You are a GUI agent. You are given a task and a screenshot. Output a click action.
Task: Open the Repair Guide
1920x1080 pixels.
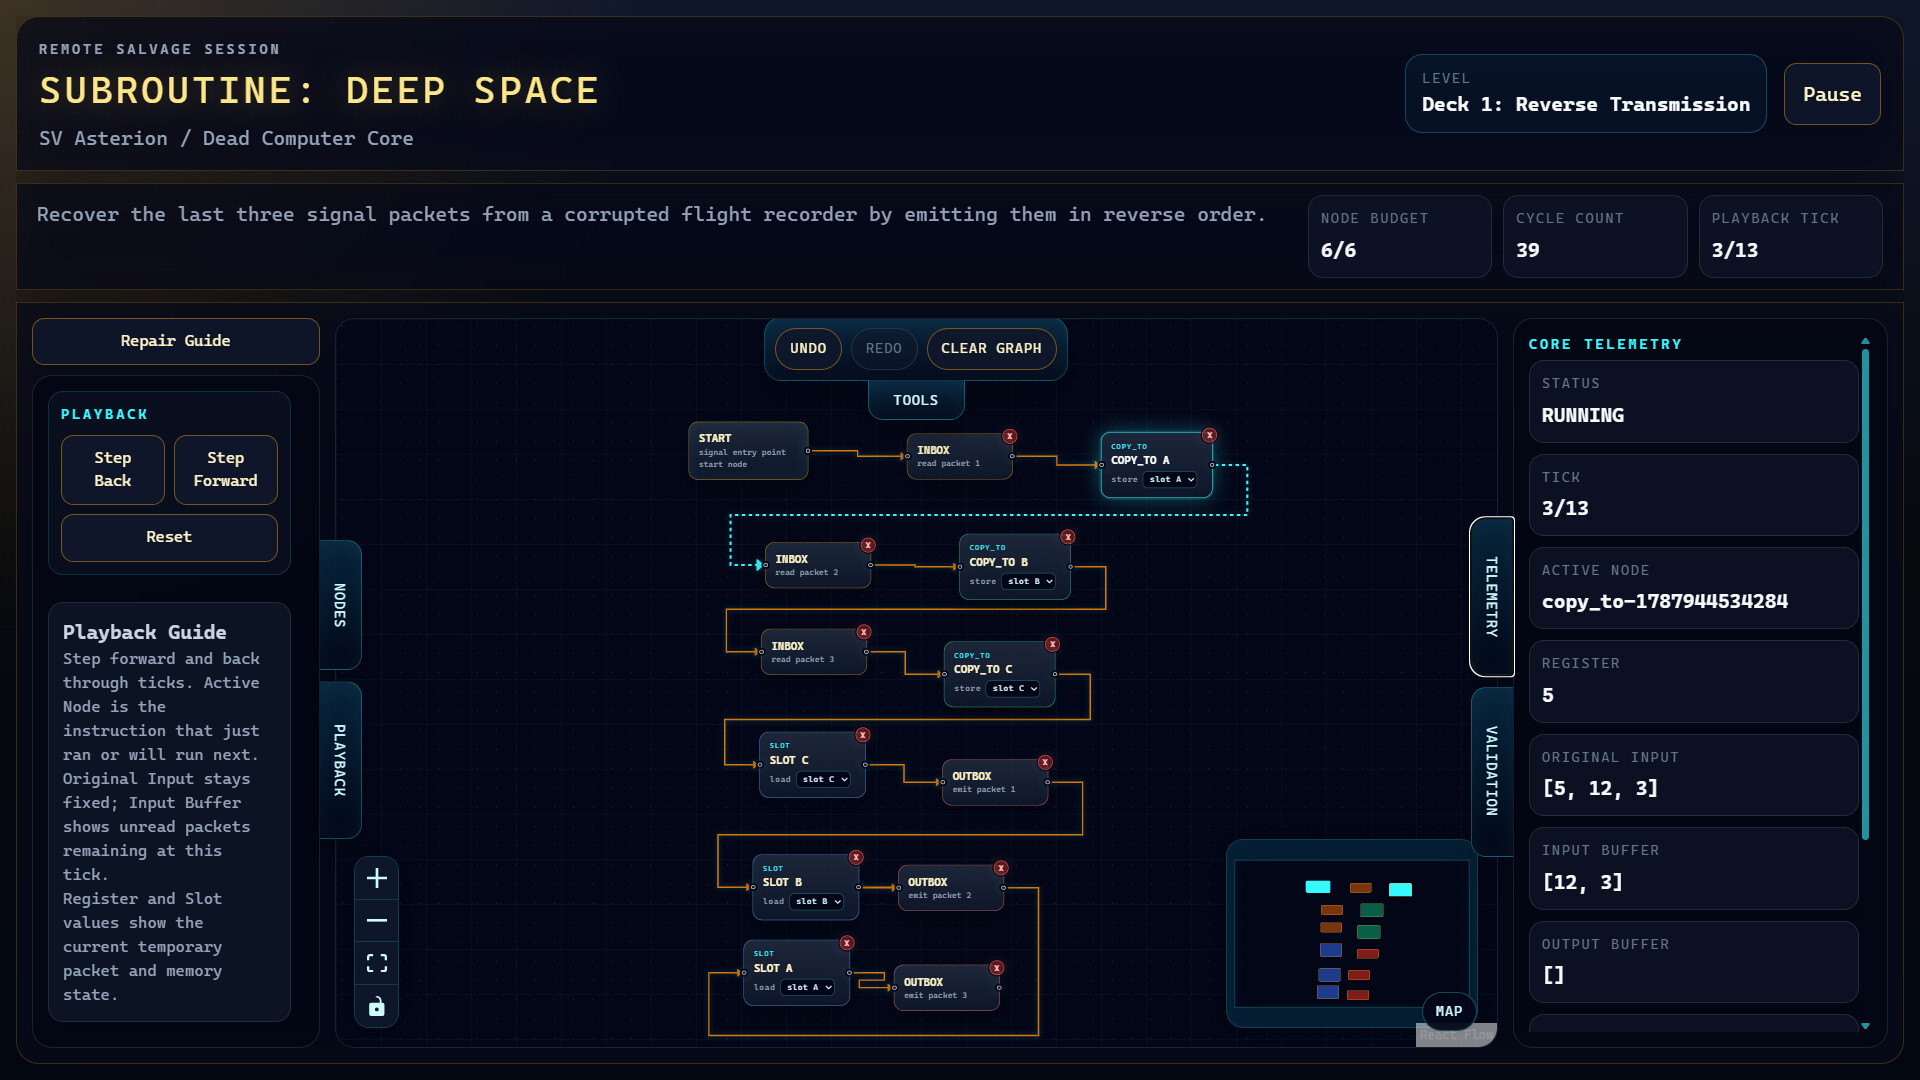pyautogui.click(x=176, y=341)
